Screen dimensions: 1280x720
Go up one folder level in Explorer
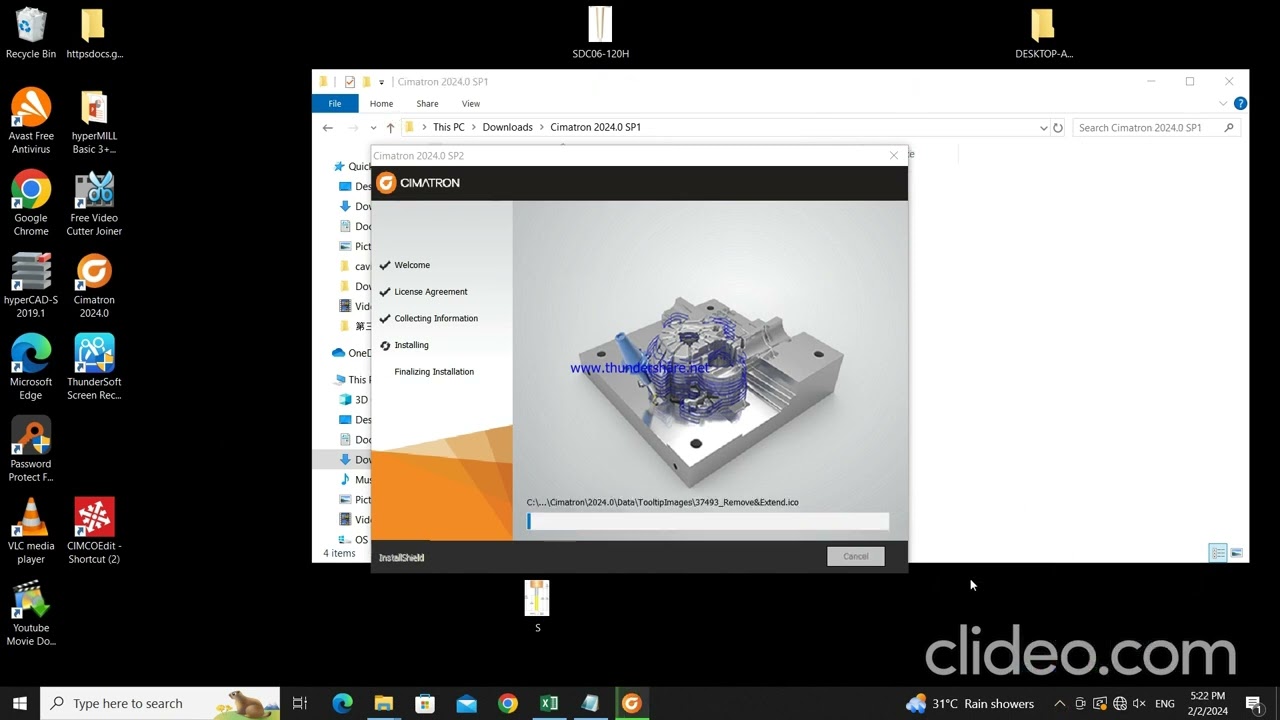click(x=390, y=128)
